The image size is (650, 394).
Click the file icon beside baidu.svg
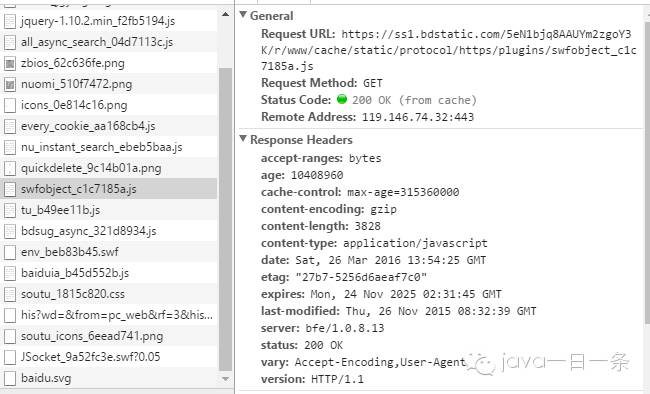click(10, 378)
